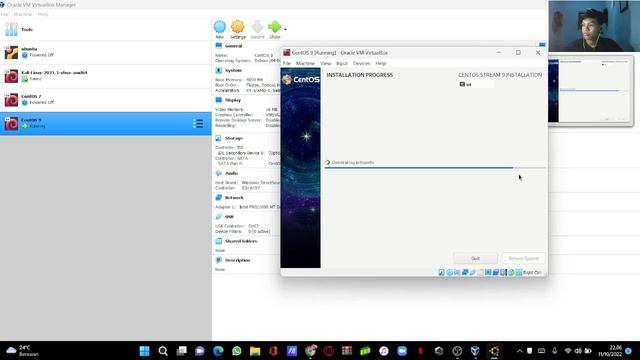Open Microsoft Edge from the taskbar
The image size is (640, 360).
click(x=218, y=351)
